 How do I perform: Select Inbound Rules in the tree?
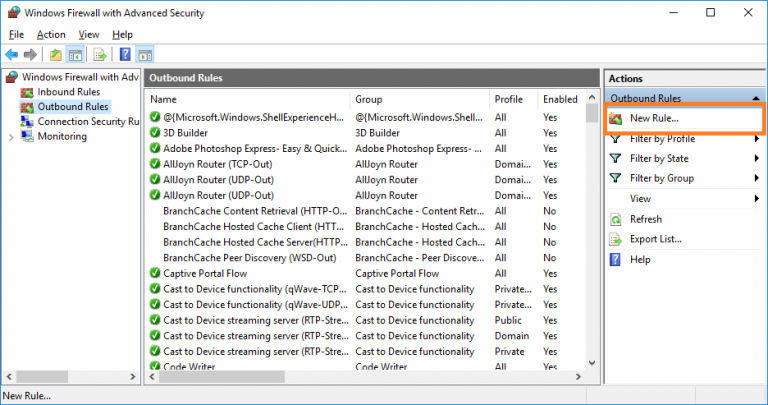(68, 92)
